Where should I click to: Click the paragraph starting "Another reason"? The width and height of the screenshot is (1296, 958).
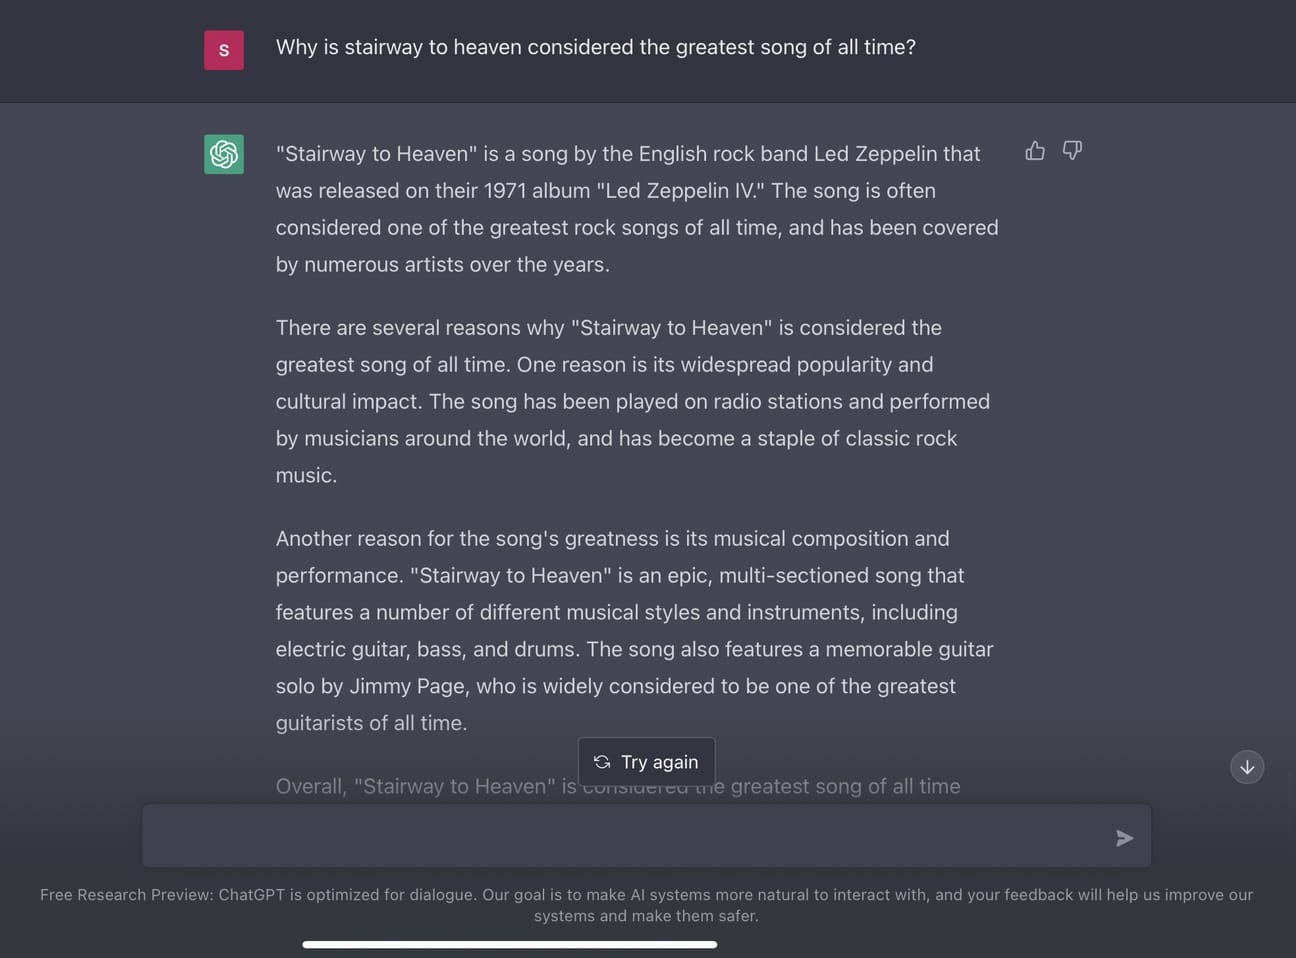634,630
